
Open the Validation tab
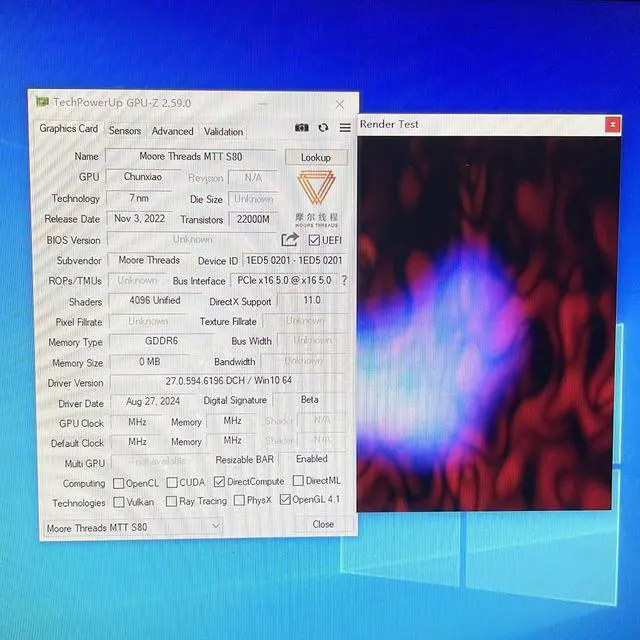tap(223, 132)
